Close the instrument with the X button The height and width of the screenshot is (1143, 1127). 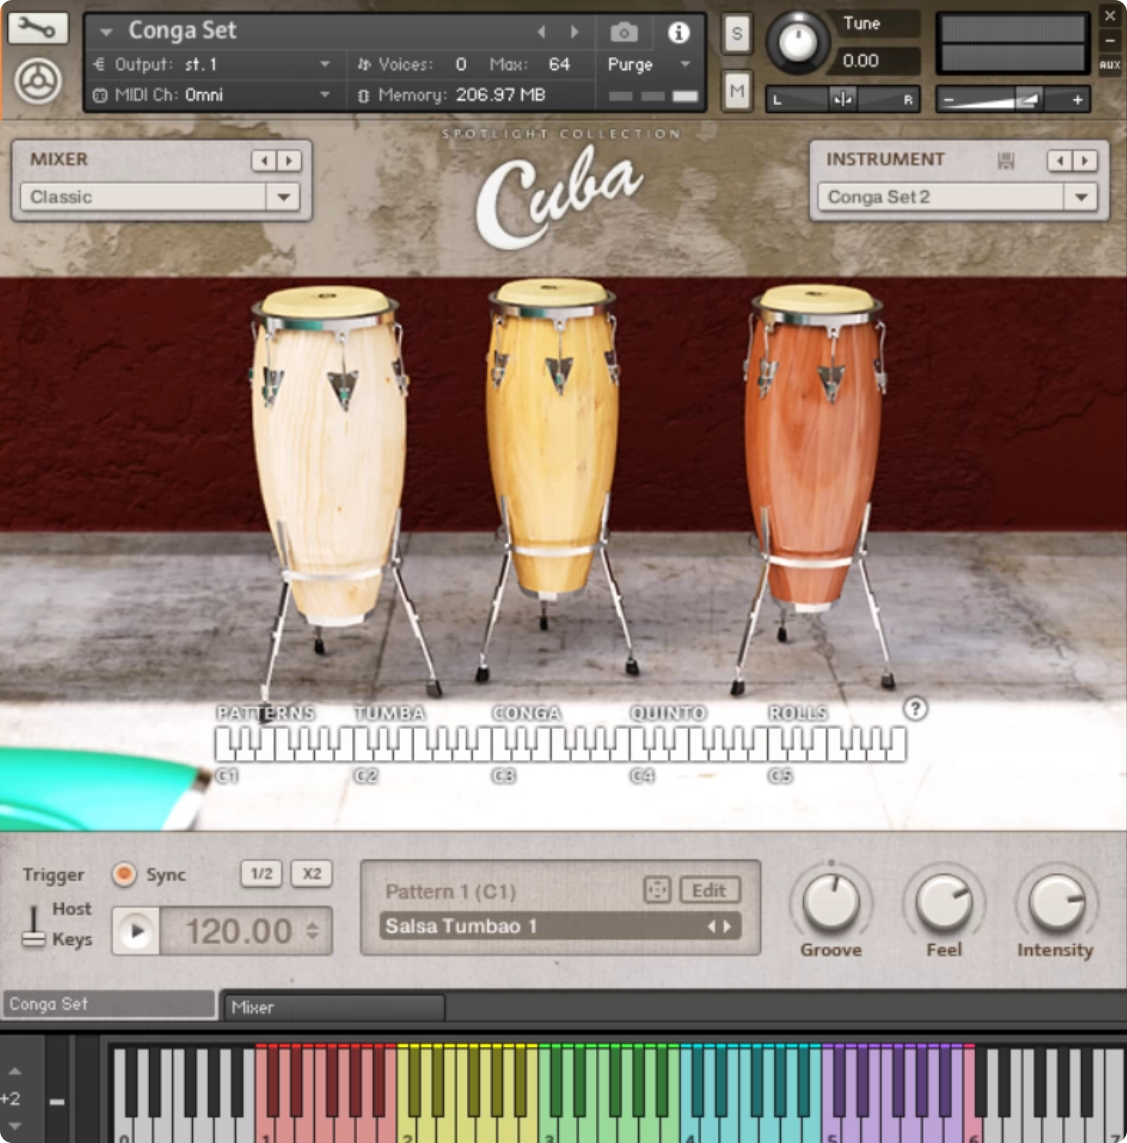pos(1110,15)
